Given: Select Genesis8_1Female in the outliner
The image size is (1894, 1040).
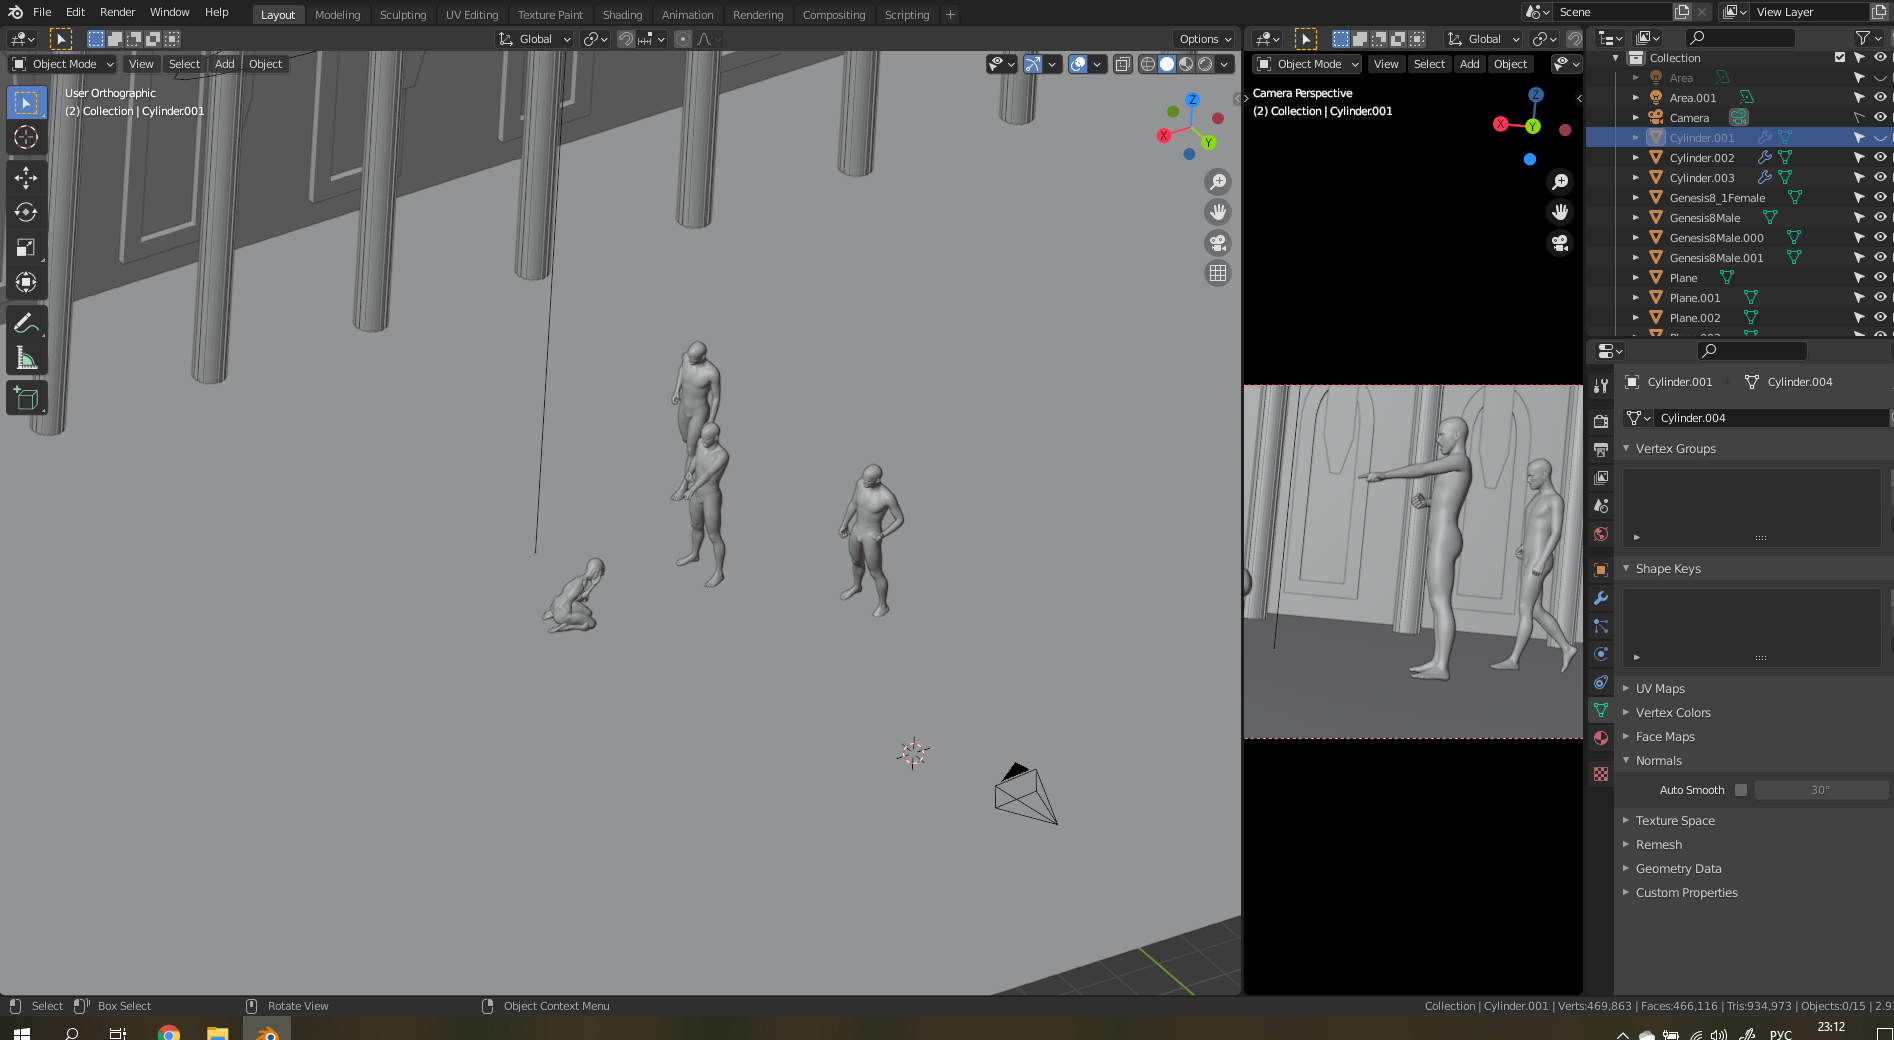Looking at the screenshot, I should 1717,198.
